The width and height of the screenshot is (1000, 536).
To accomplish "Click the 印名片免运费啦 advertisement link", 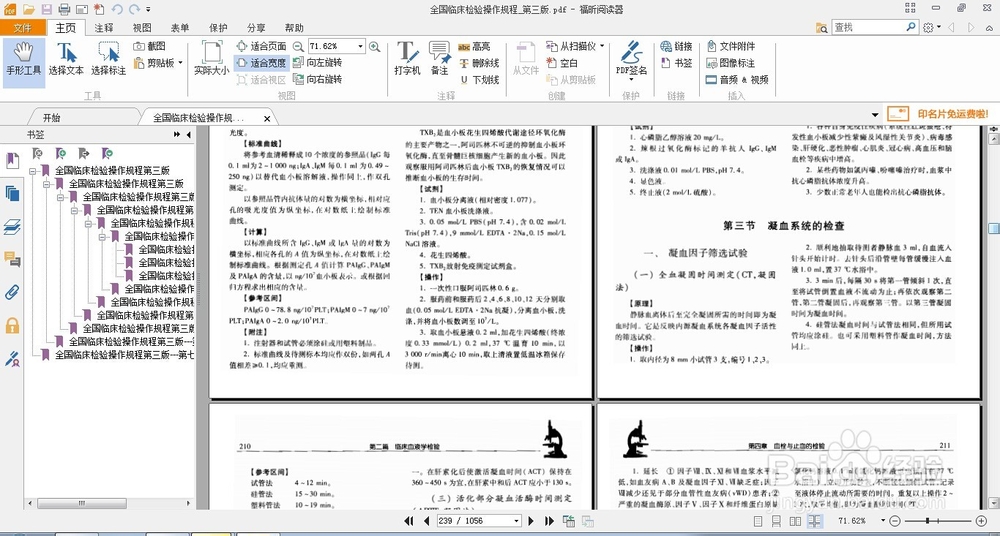I will tap(953, 114).
